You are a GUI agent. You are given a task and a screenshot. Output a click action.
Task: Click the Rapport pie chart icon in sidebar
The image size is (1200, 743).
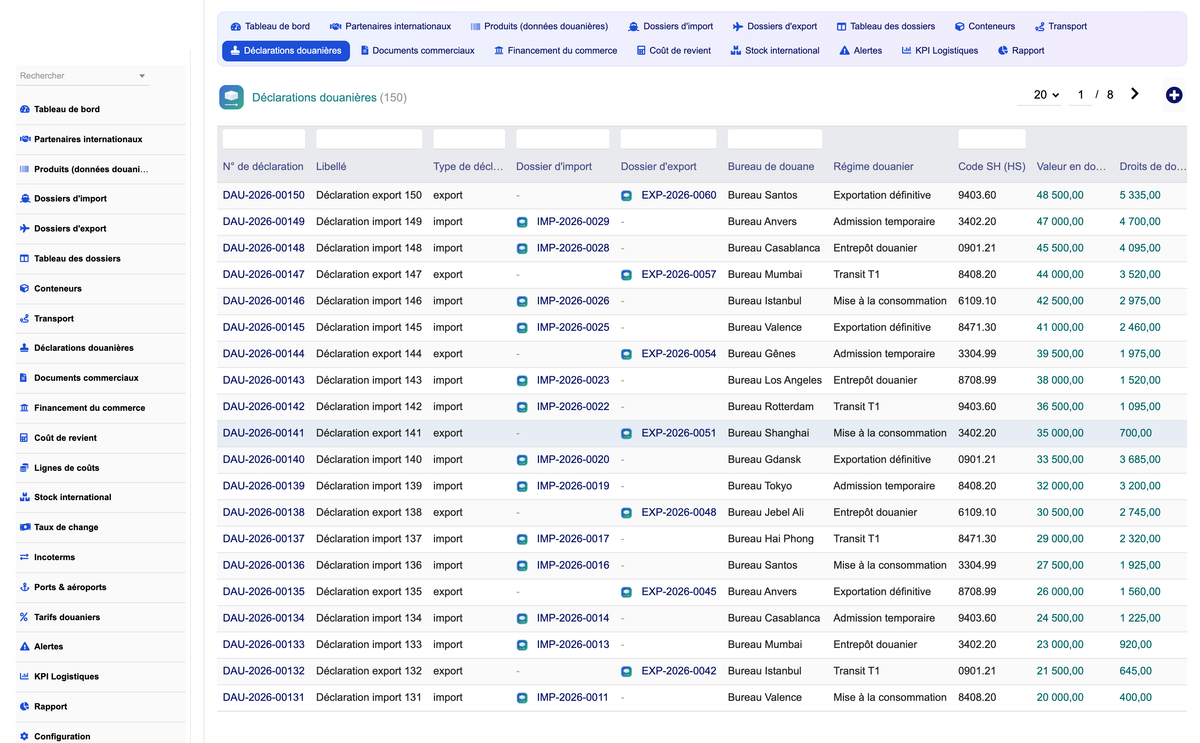pos(25,706)
